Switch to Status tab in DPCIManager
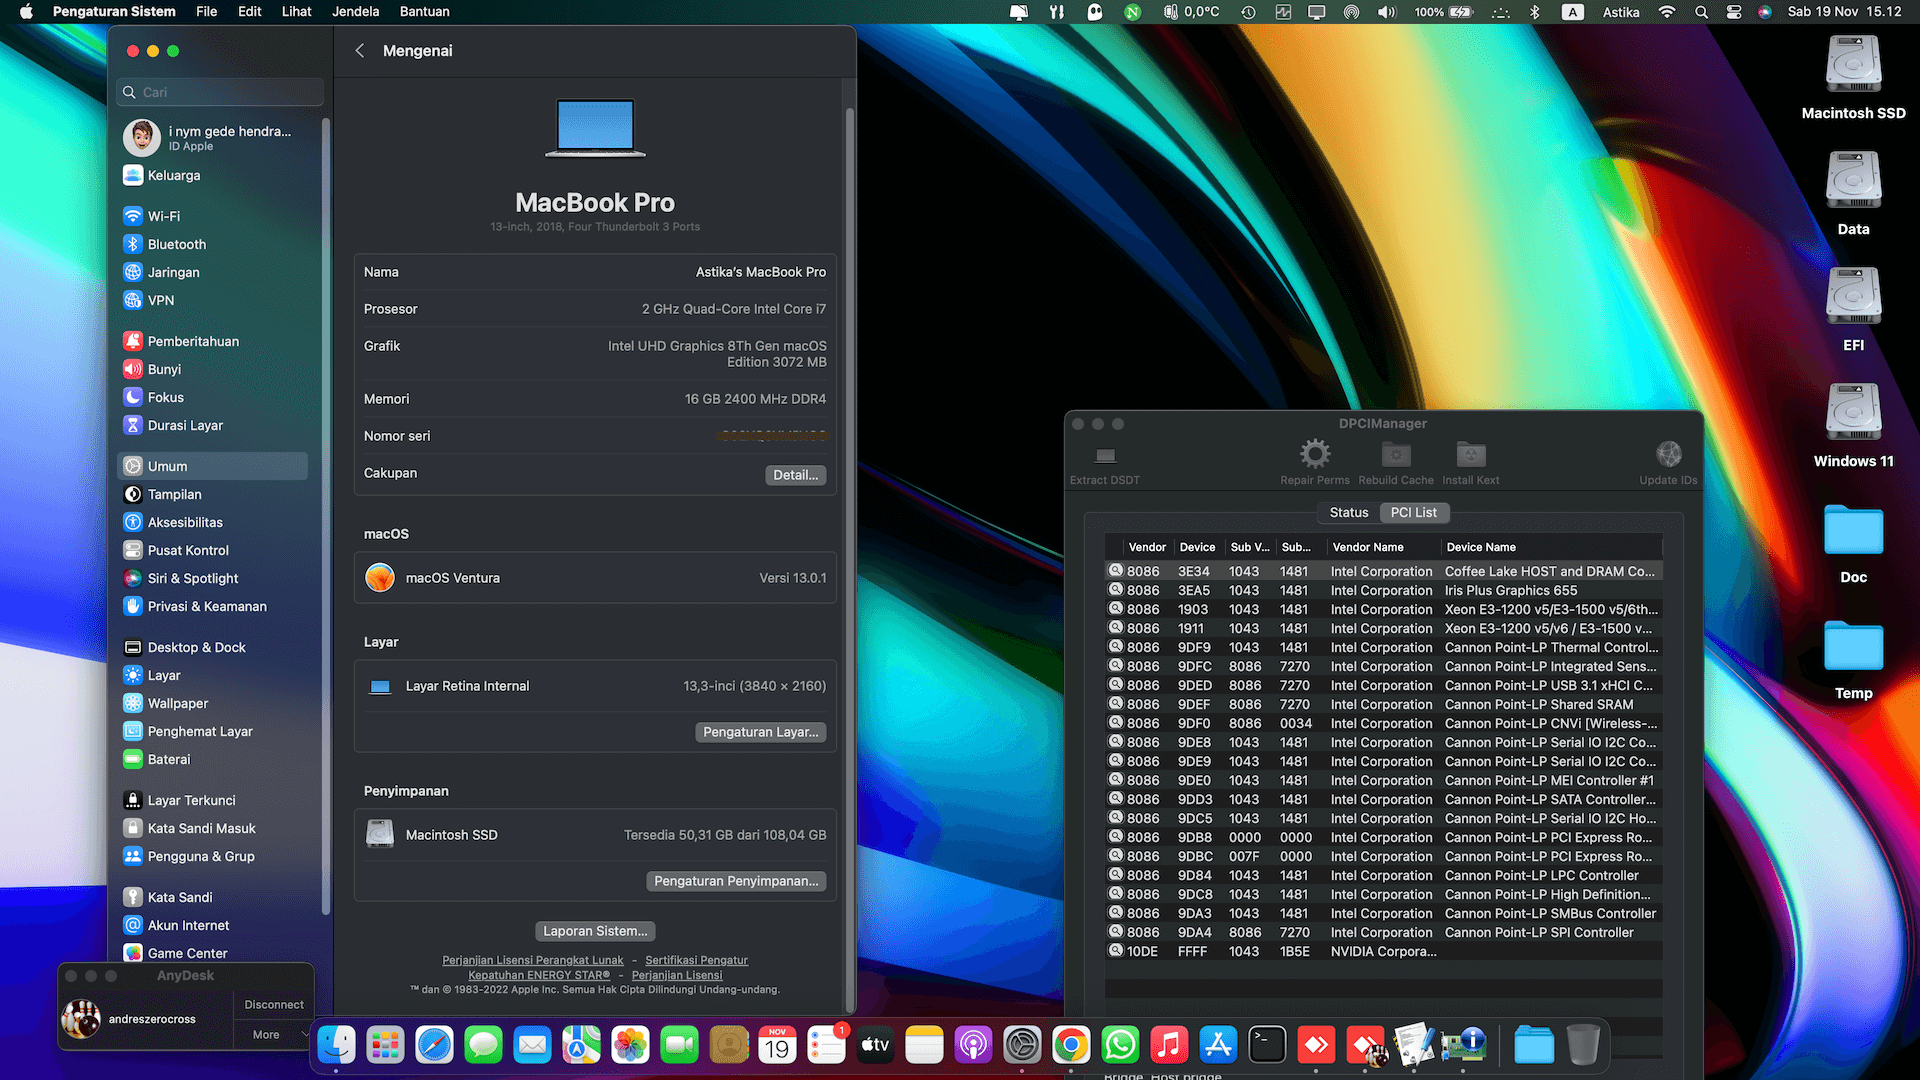The image size is (1920, 1080). [x=1349, y=512]
